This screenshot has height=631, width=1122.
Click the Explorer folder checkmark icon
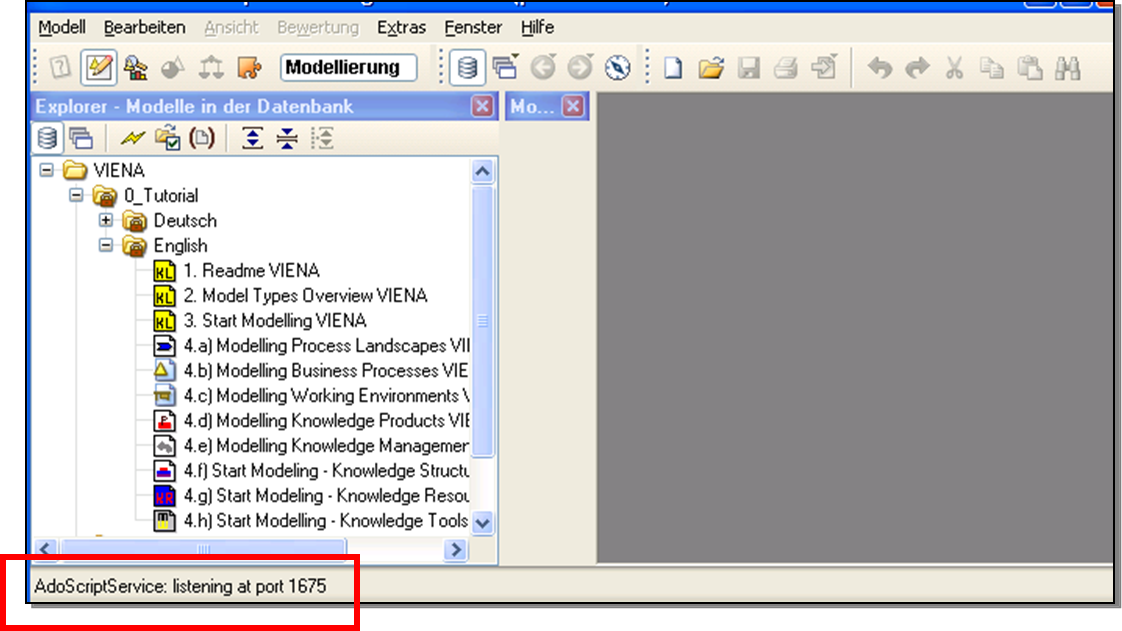(168, 137)
